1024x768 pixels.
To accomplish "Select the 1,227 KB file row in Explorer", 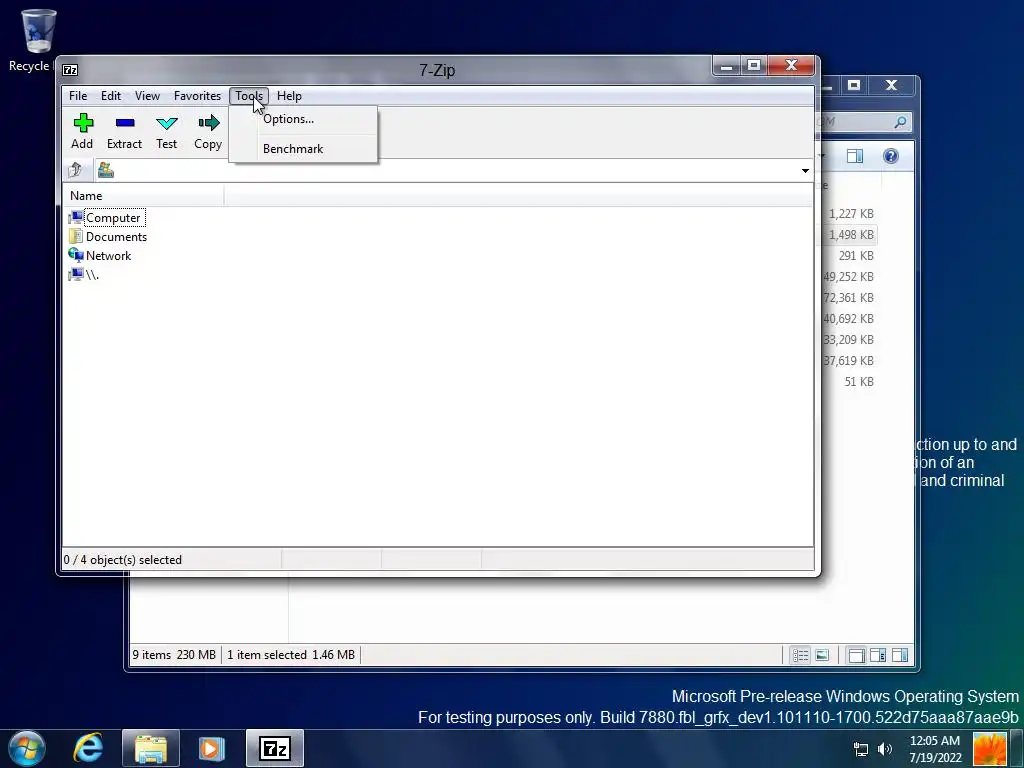I will [x=849, y=214].
